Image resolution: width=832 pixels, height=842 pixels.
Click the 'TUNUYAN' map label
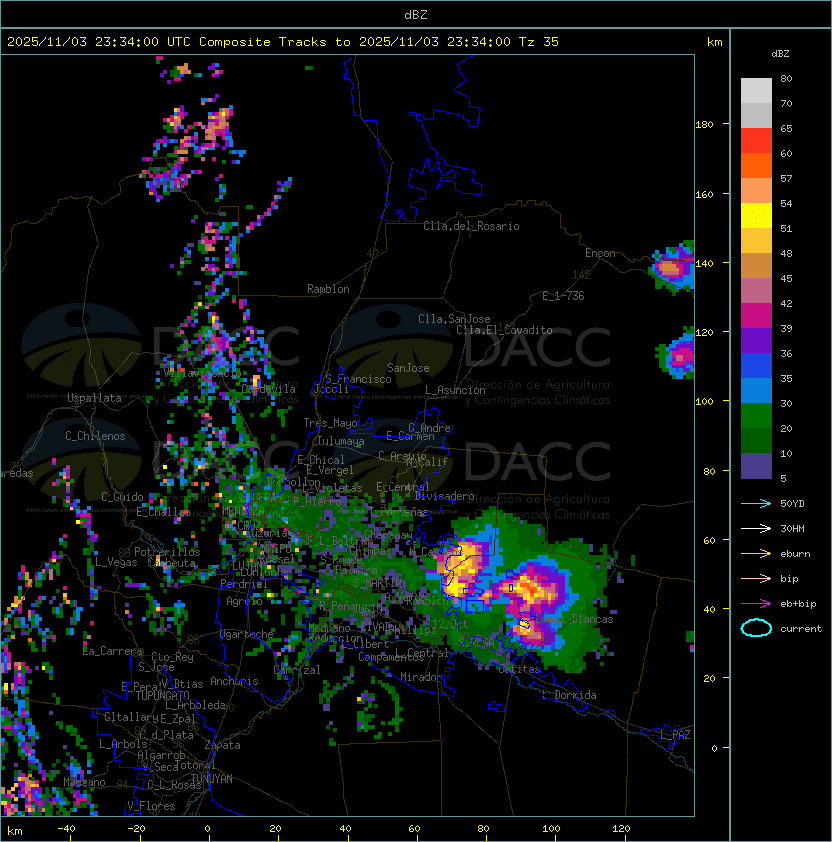[212, 779]
